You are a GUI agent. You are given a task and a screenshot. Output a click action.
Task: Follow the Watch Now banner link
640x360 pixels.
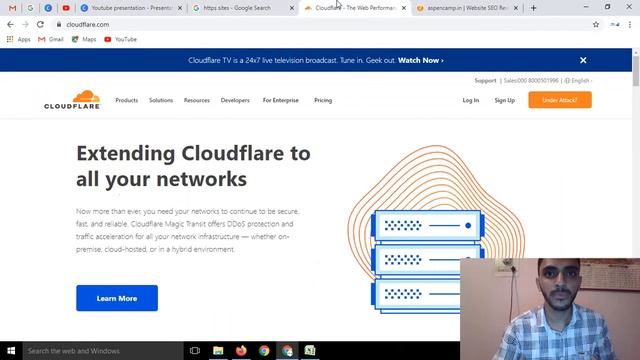point(420,60)
